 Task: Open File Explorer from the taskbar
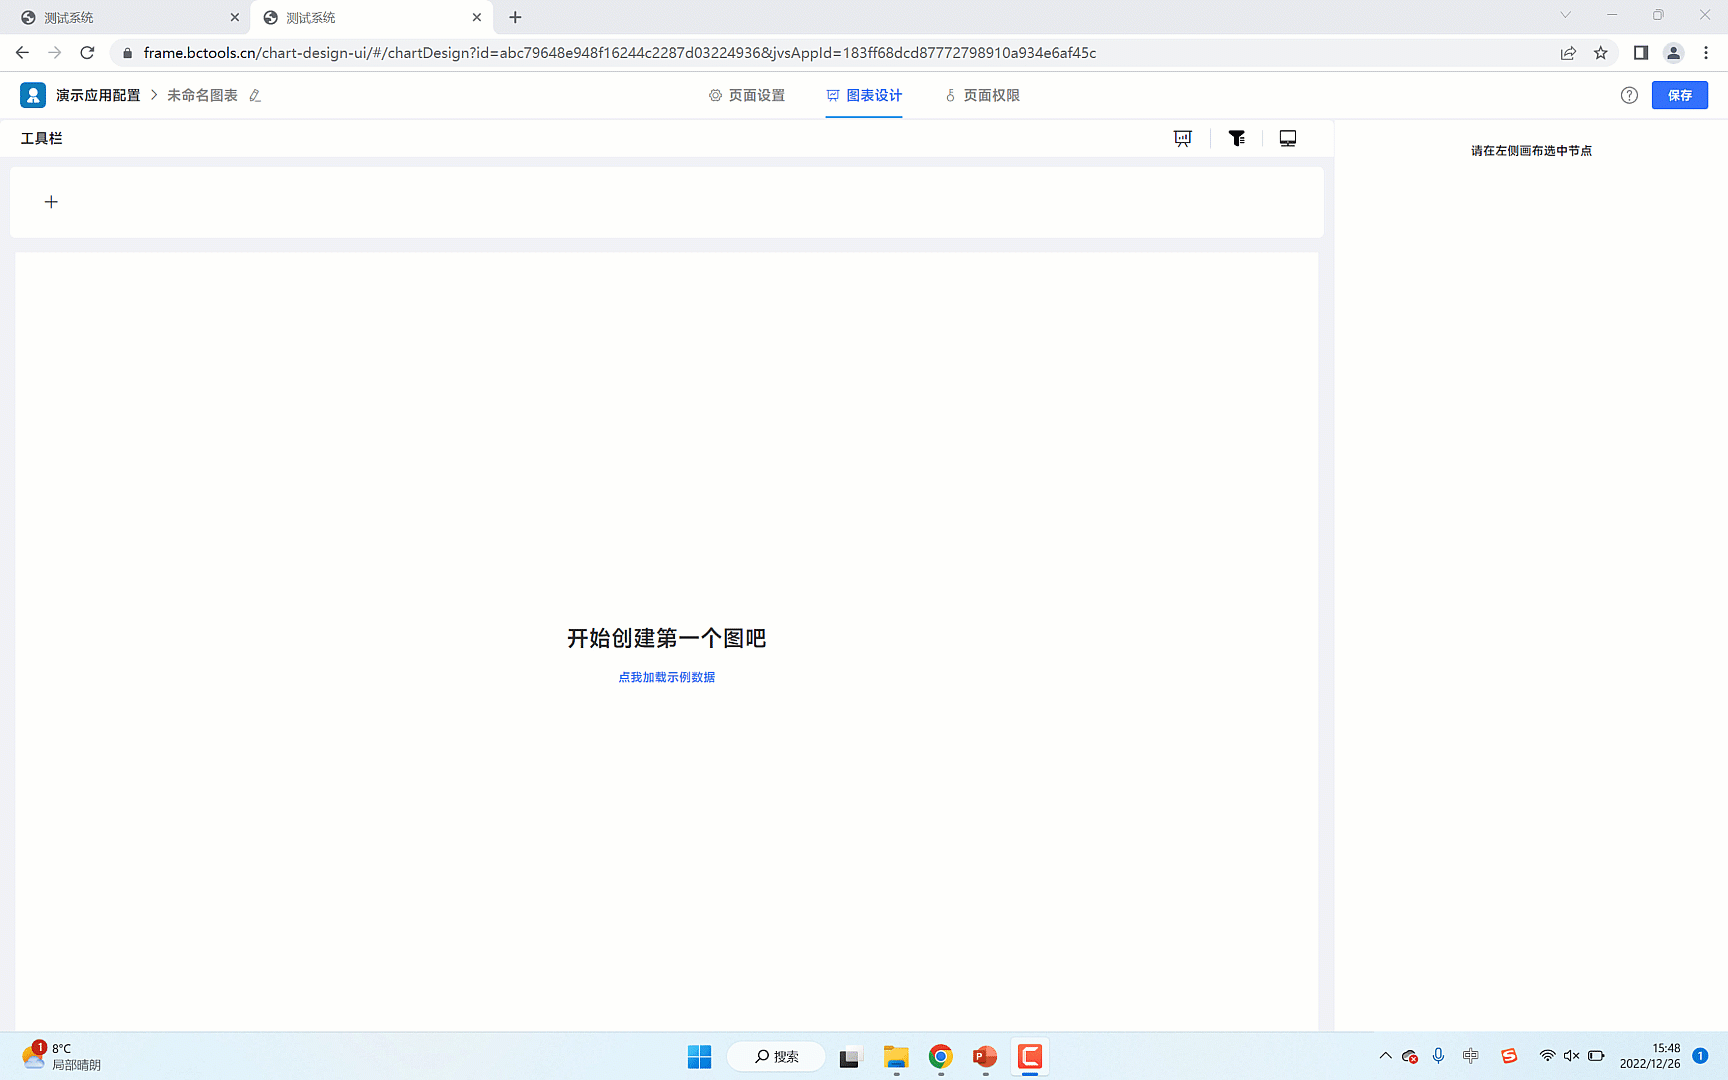895,1056
